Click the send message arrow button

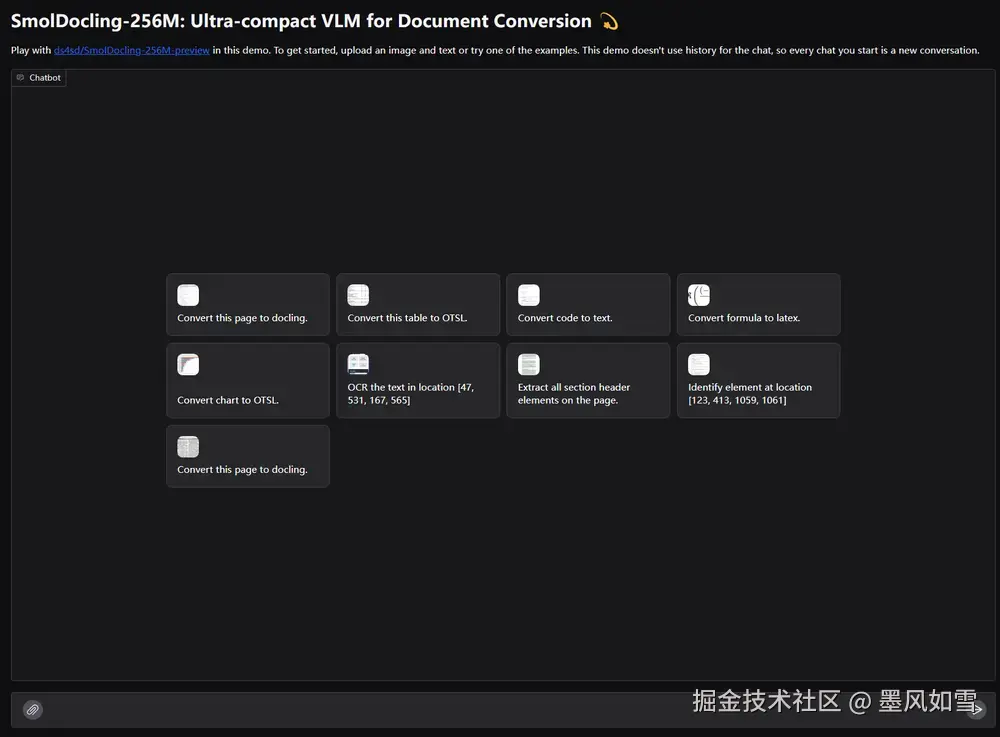[x=976, y=709]
